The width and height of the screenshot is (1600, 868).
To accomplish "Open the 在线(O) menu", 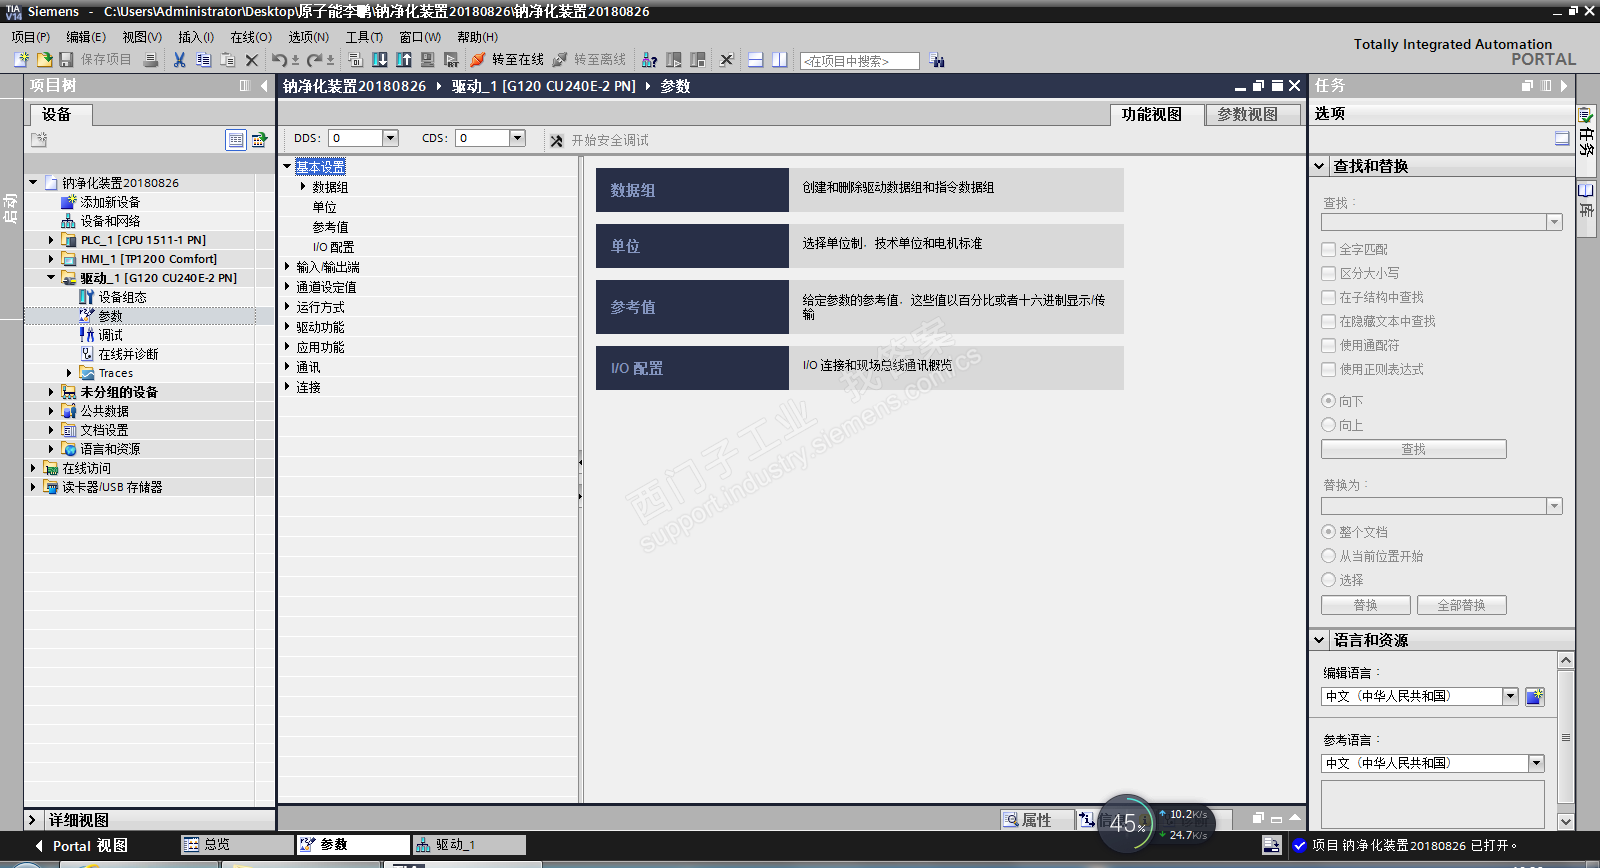I will coord(251,37).
